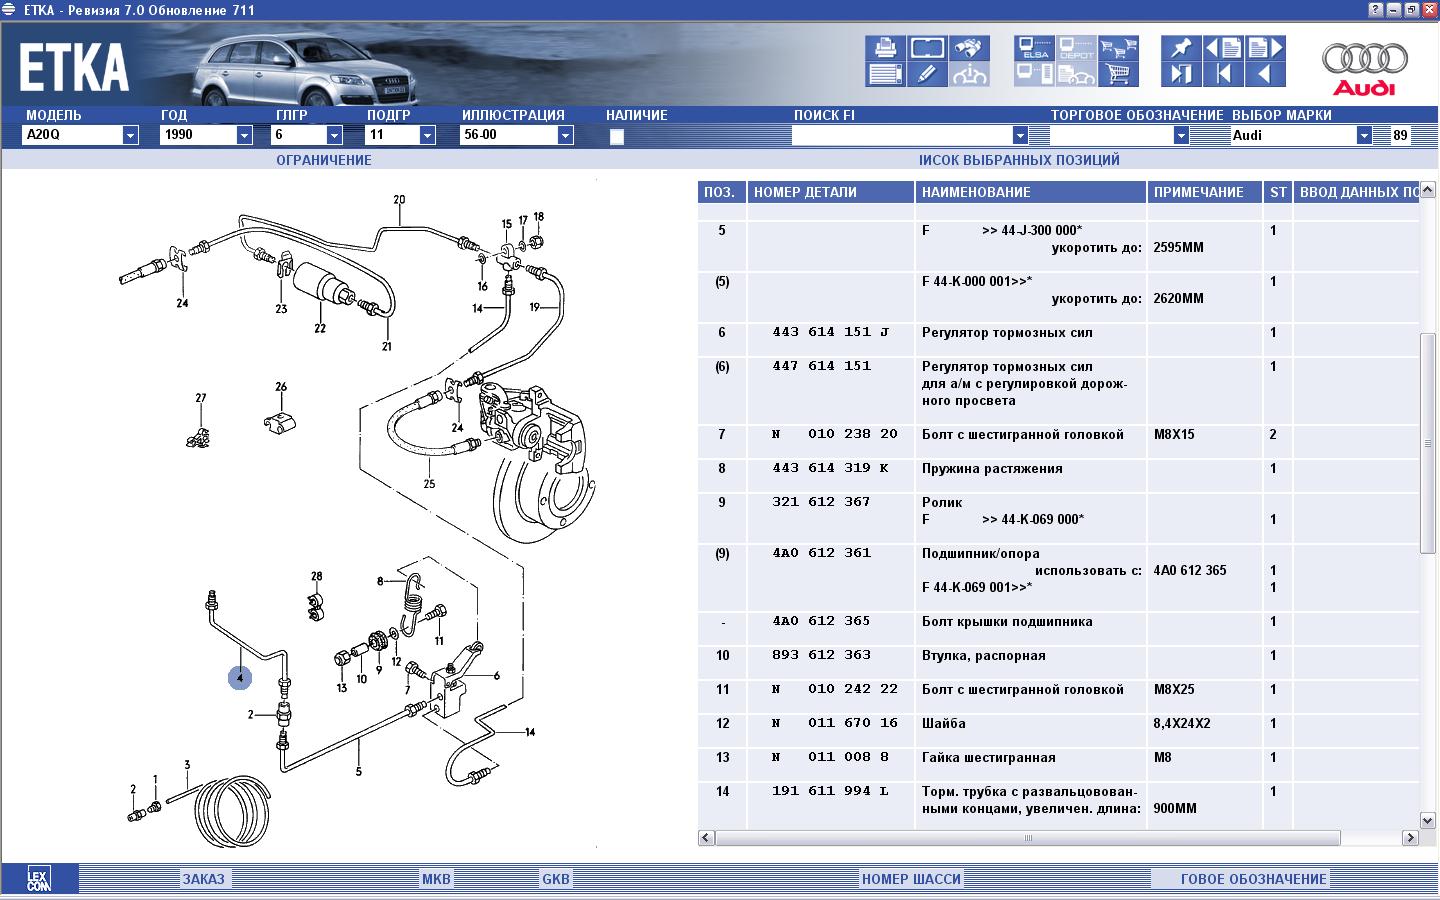Viewport: 1440px width, 900px height.
Task: Go to previous page with document-arrow icon
Action: [1223, 48]
